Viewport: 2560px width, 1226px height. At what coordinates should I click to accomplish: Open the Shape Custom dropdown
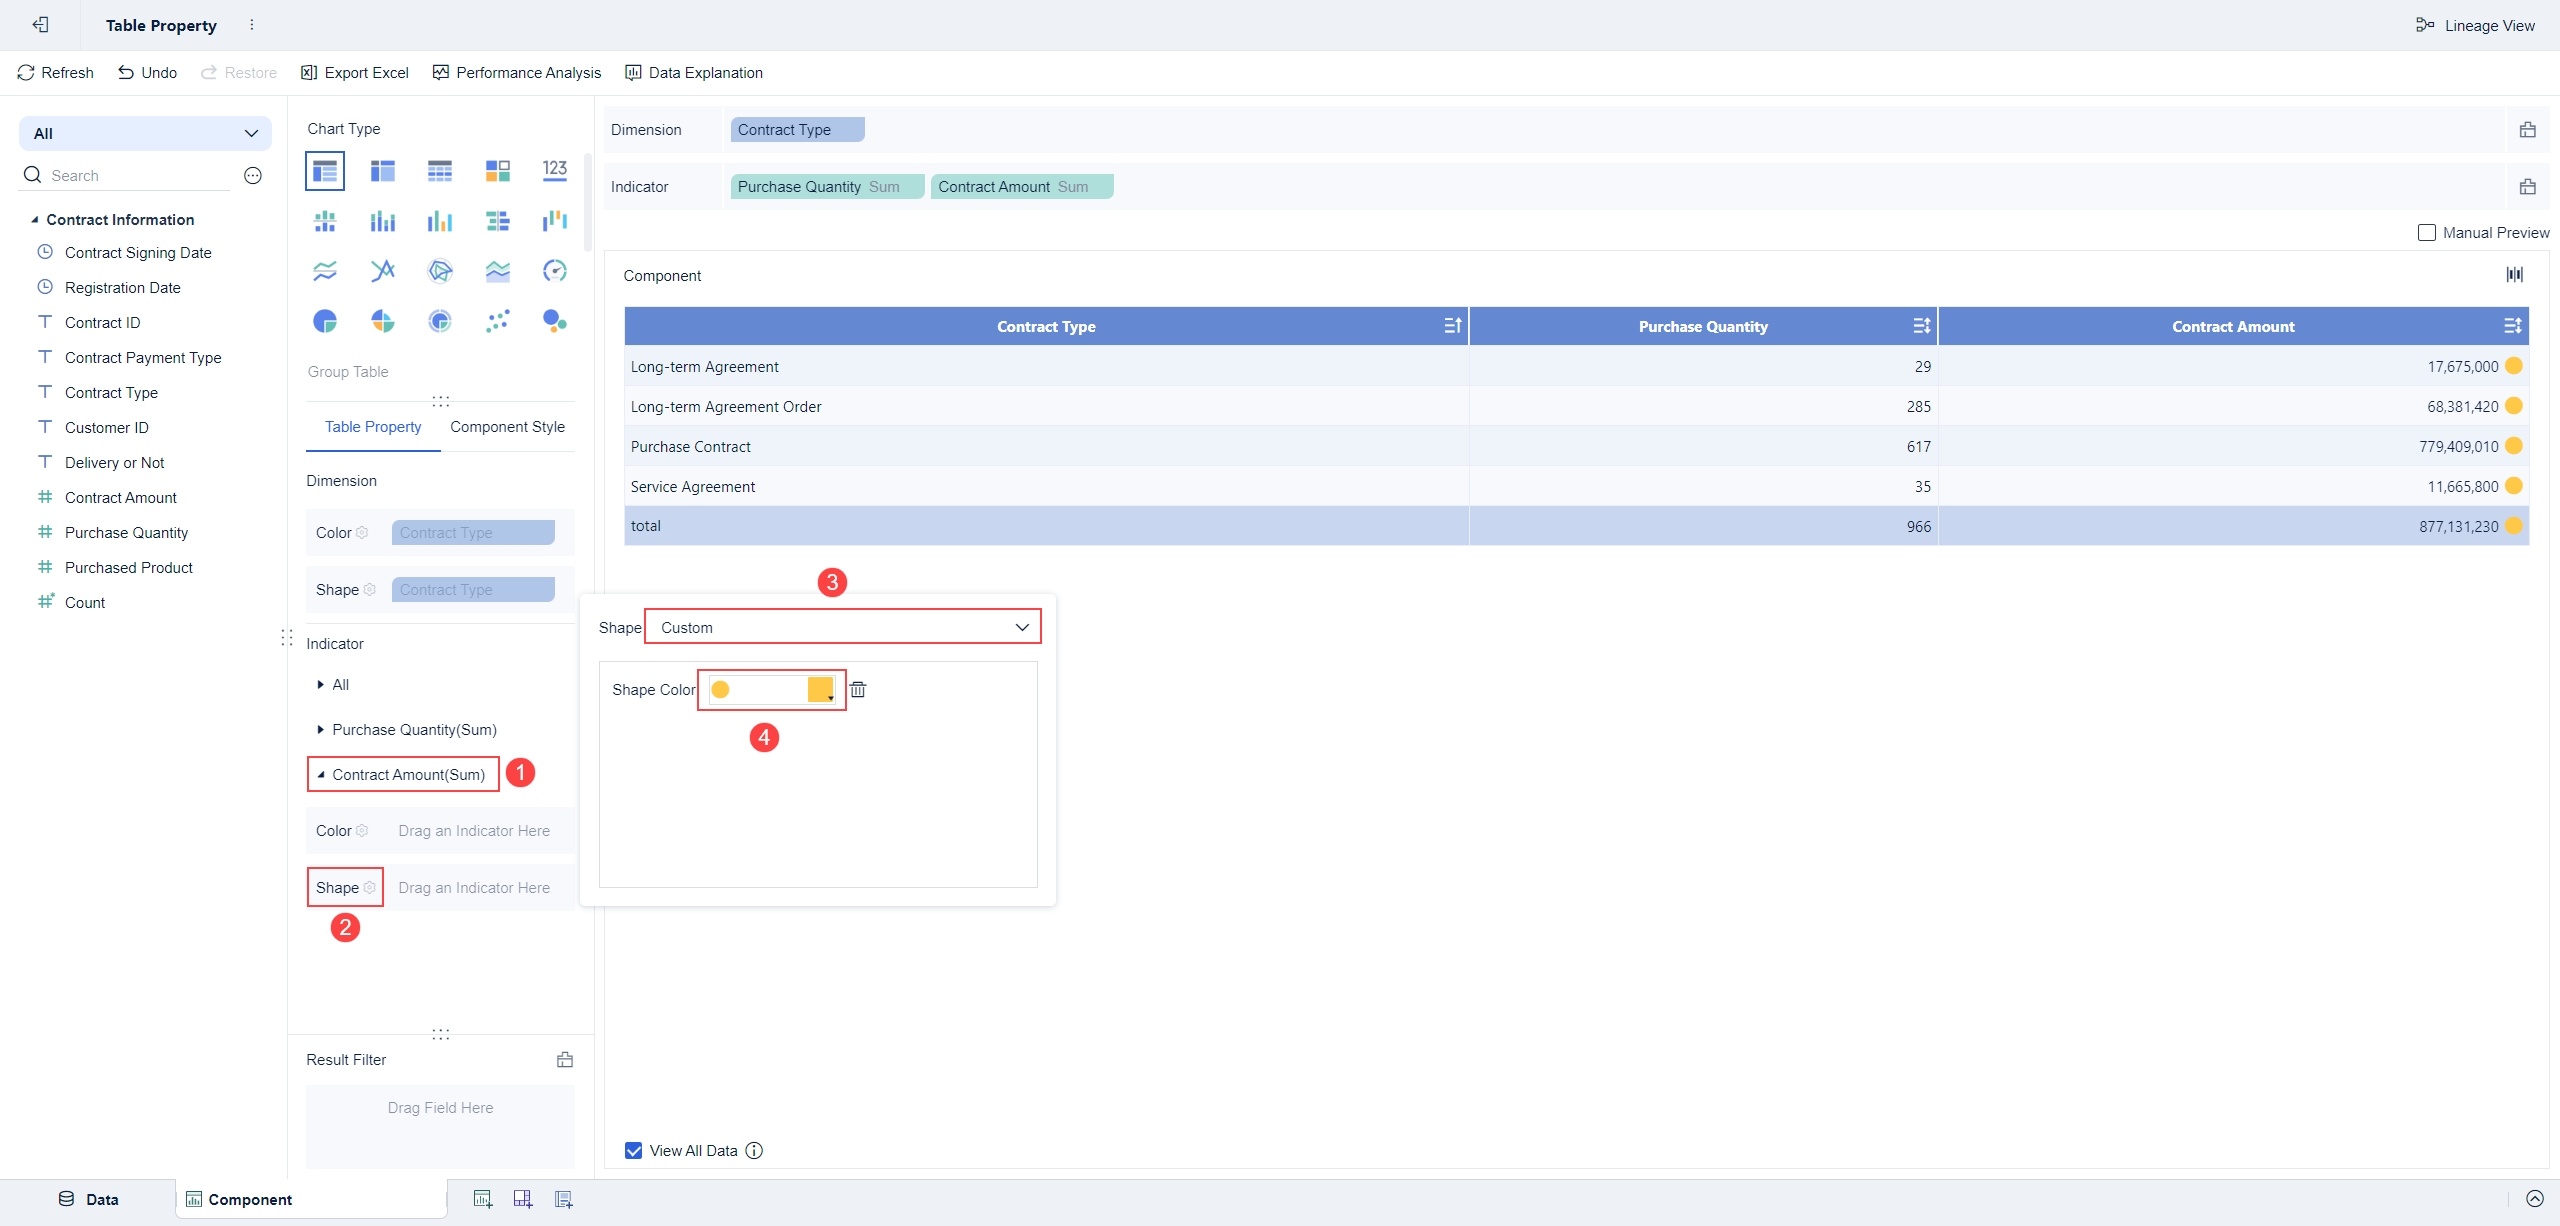pyautogui.click(x=842, y=628)
